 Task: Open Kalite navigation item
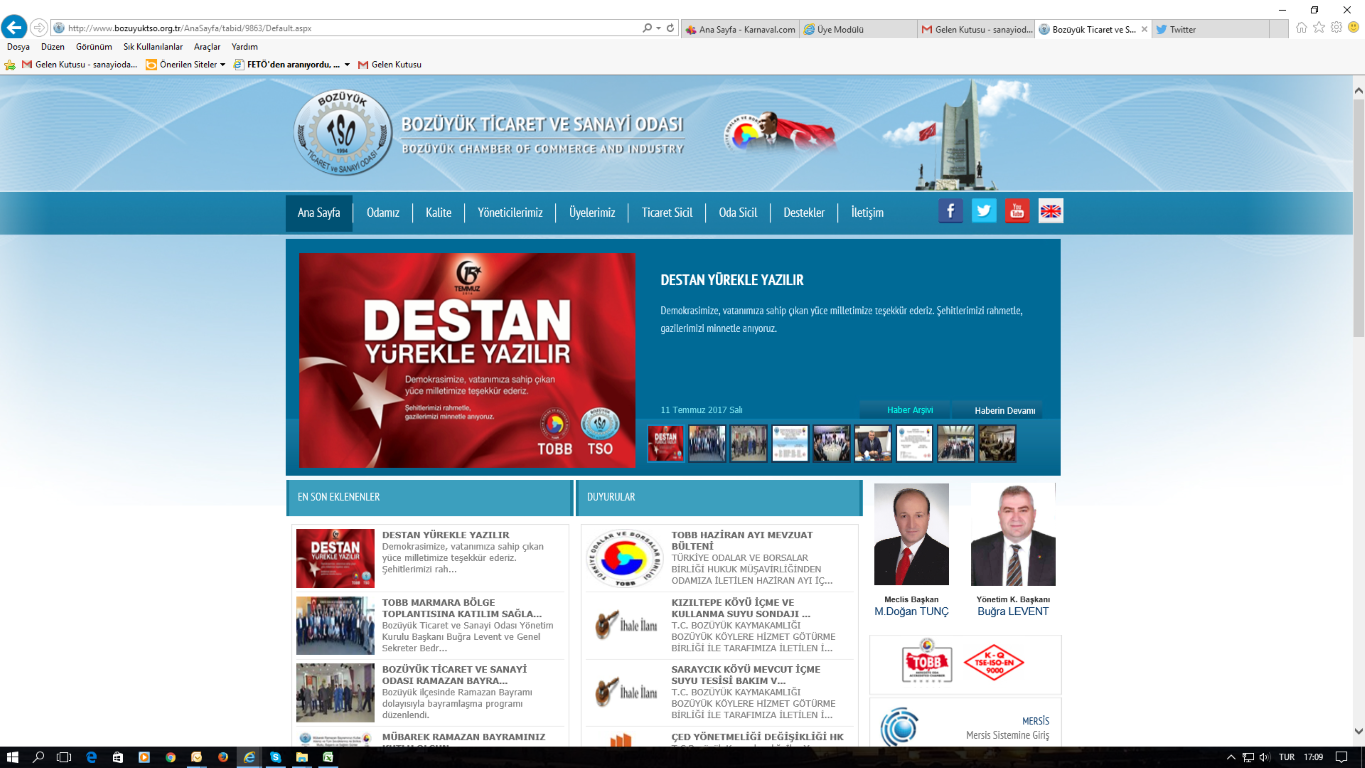(x=438, y=213)
